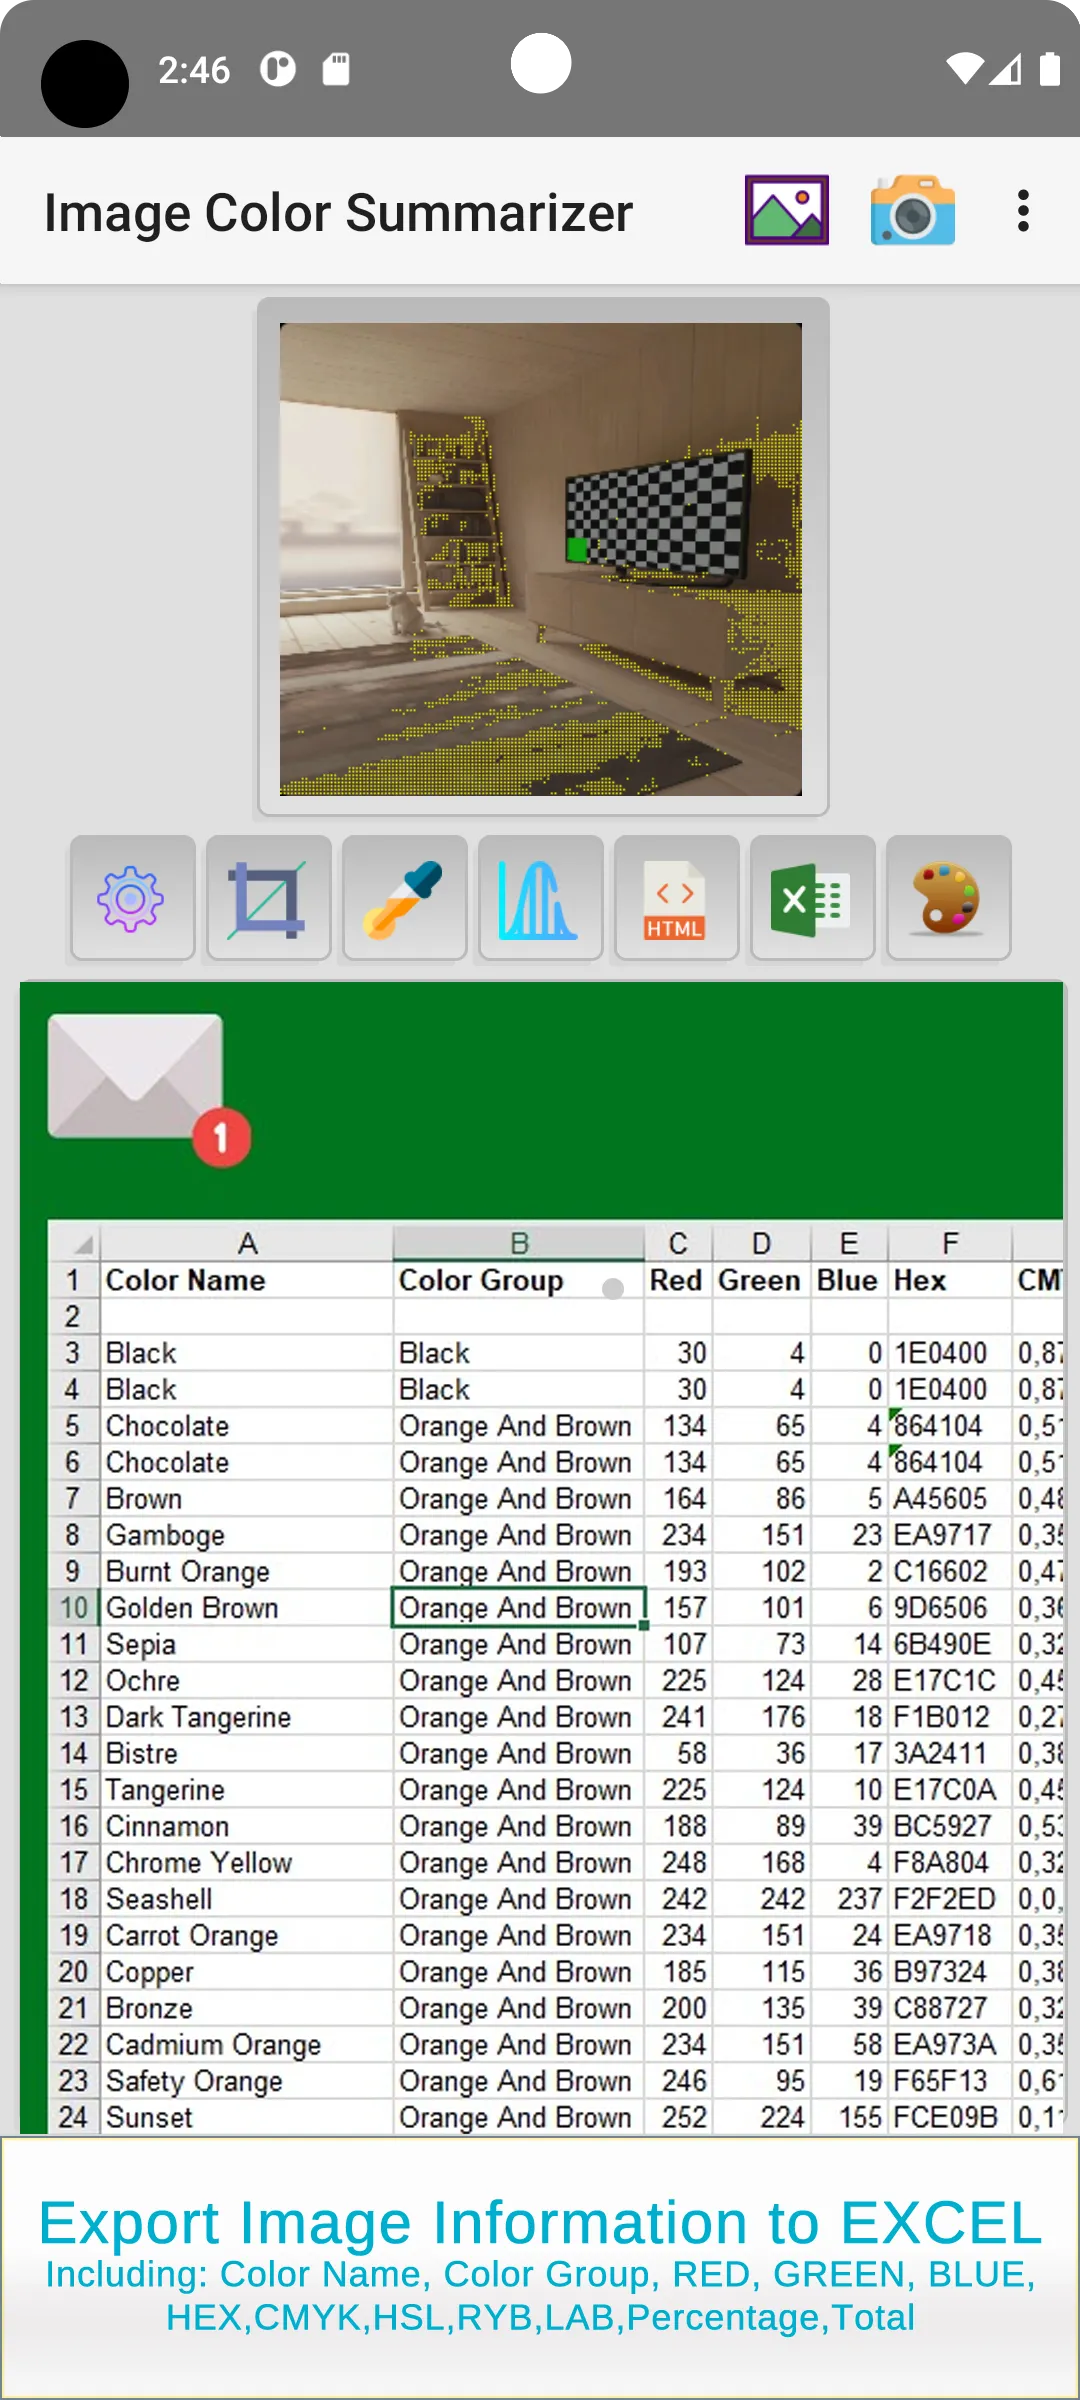Click hex value '3A2411'
Screen dimensions: 1080x2400
point(950,1753)
